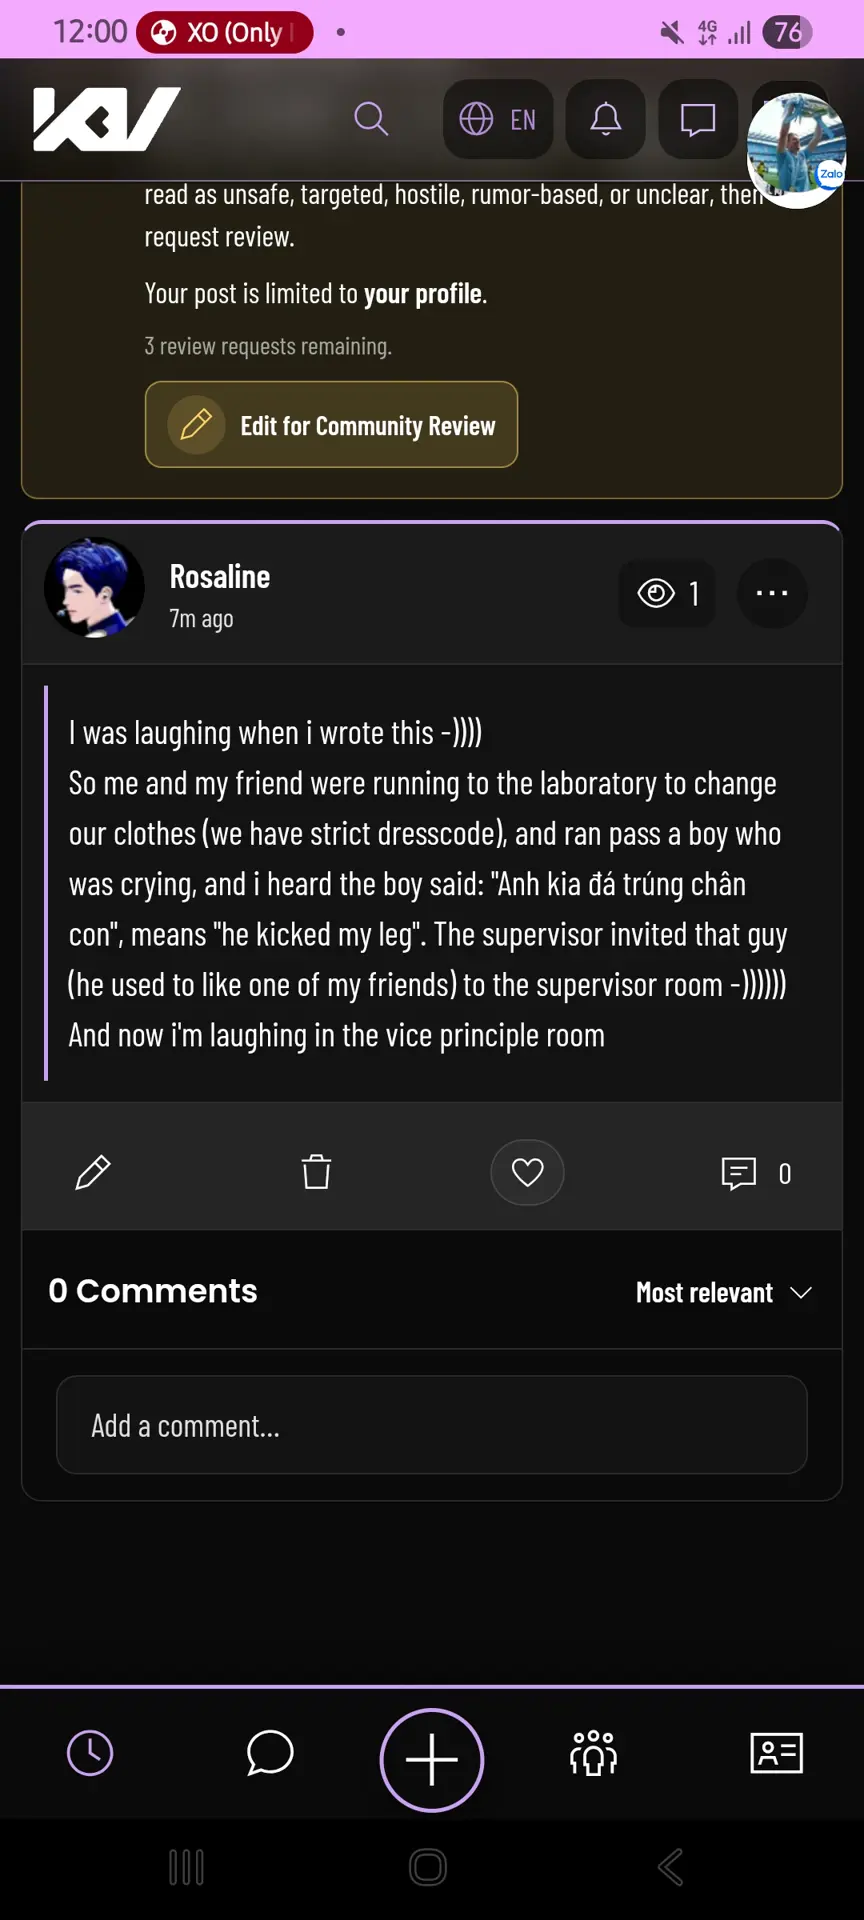Image resolution: width=864 pixels, height=1920 pixels.
Task: Open the notifications bell
Action: point(605,119)
